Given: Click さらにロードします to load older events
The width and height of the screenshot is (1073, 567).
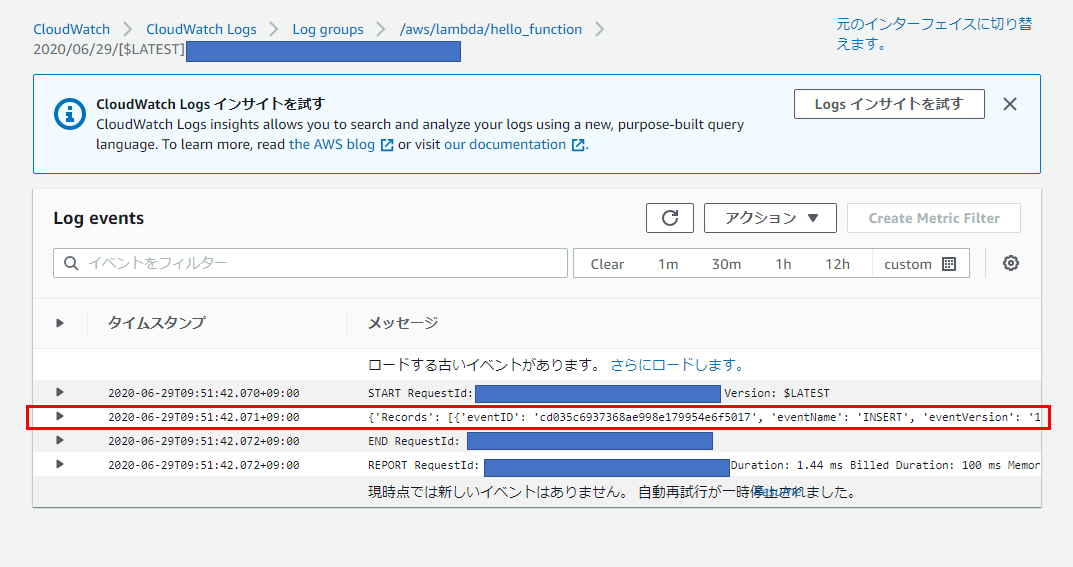Looking at the screenshot, I should pos(677,365).
